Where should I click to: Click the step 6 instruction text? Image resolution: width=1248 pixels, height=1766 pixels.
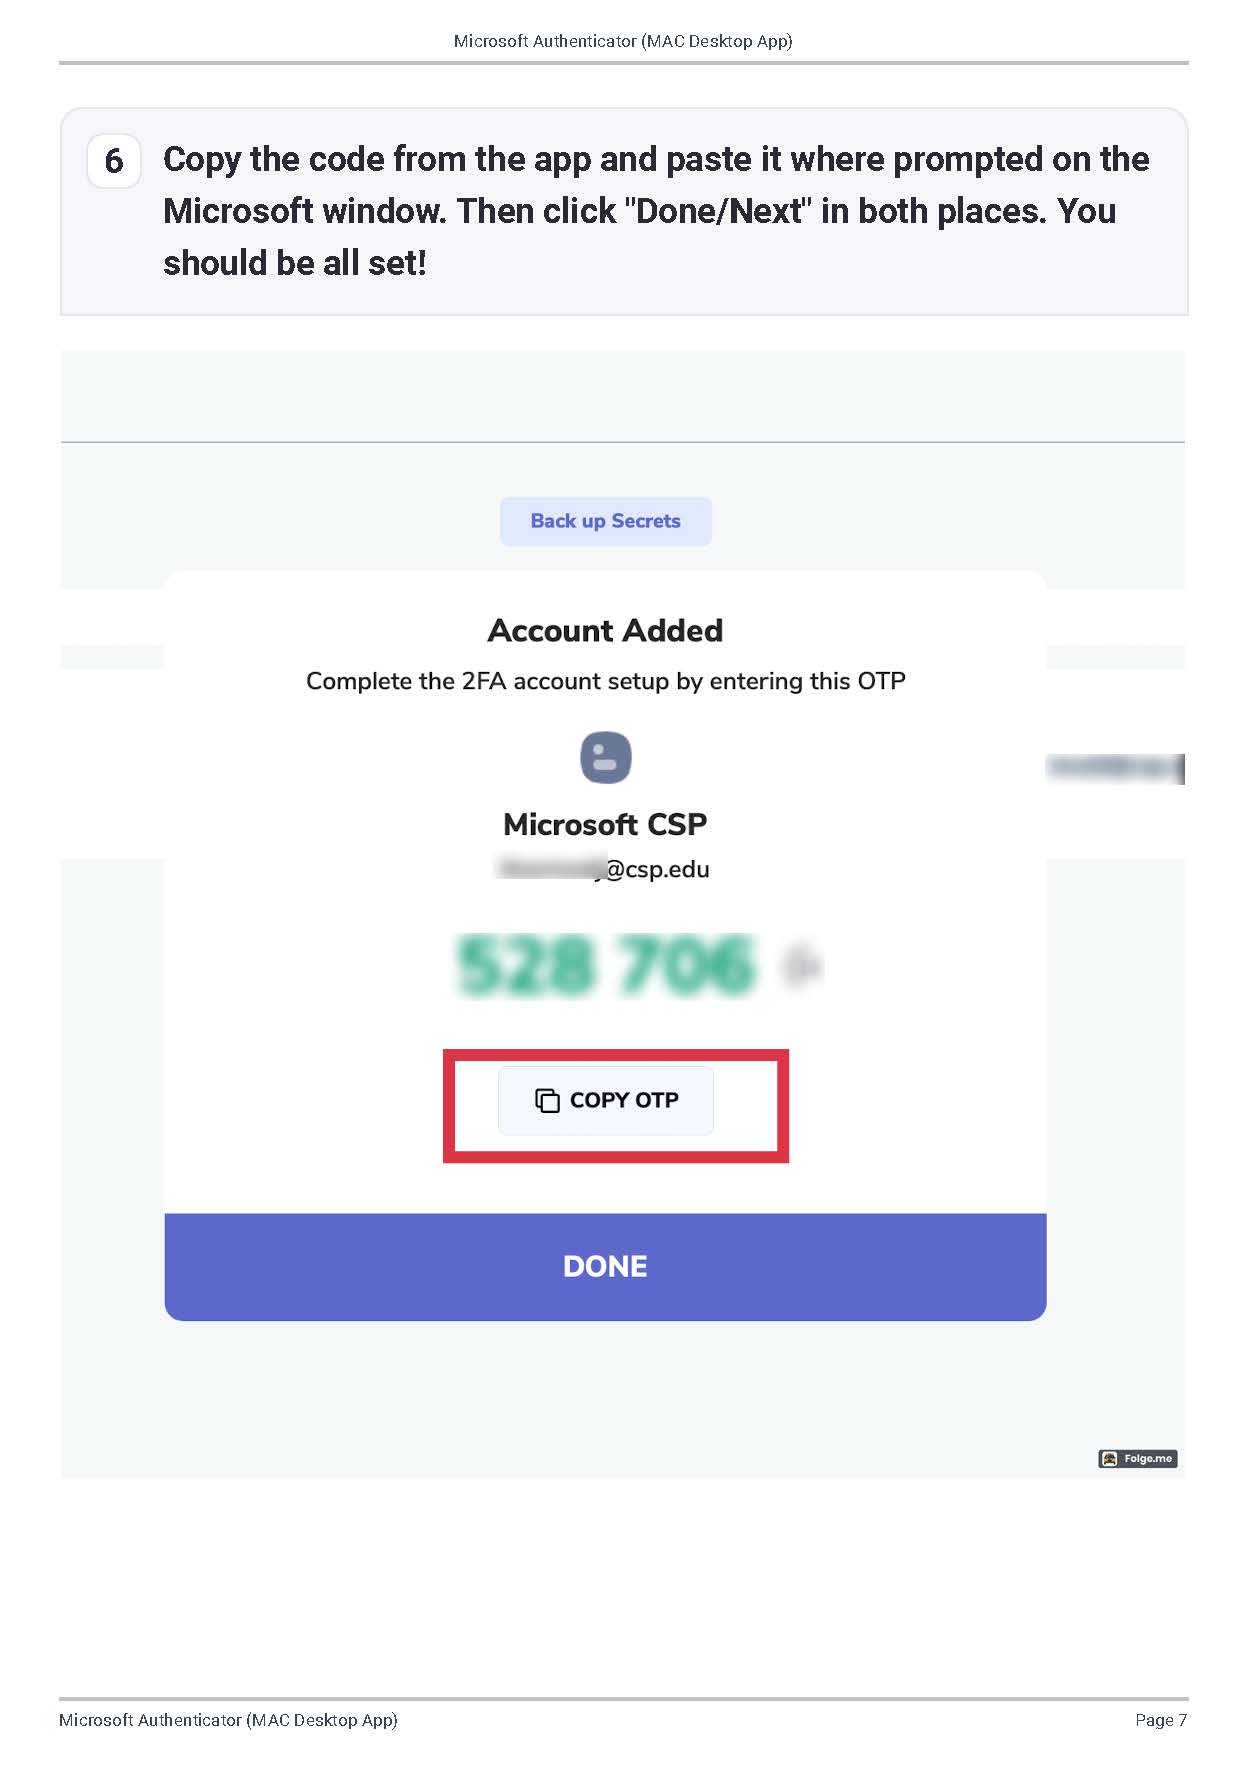655,211
